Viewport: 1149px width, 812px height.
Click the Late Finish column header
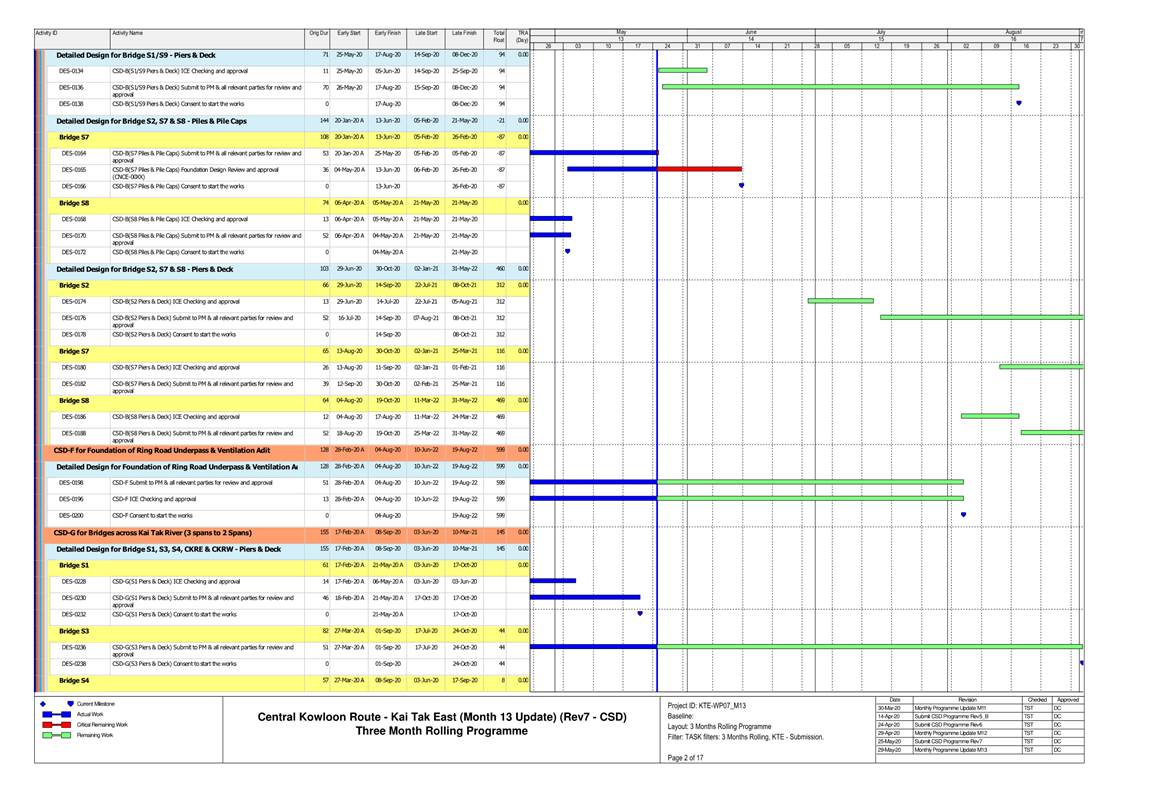(463, 34)
